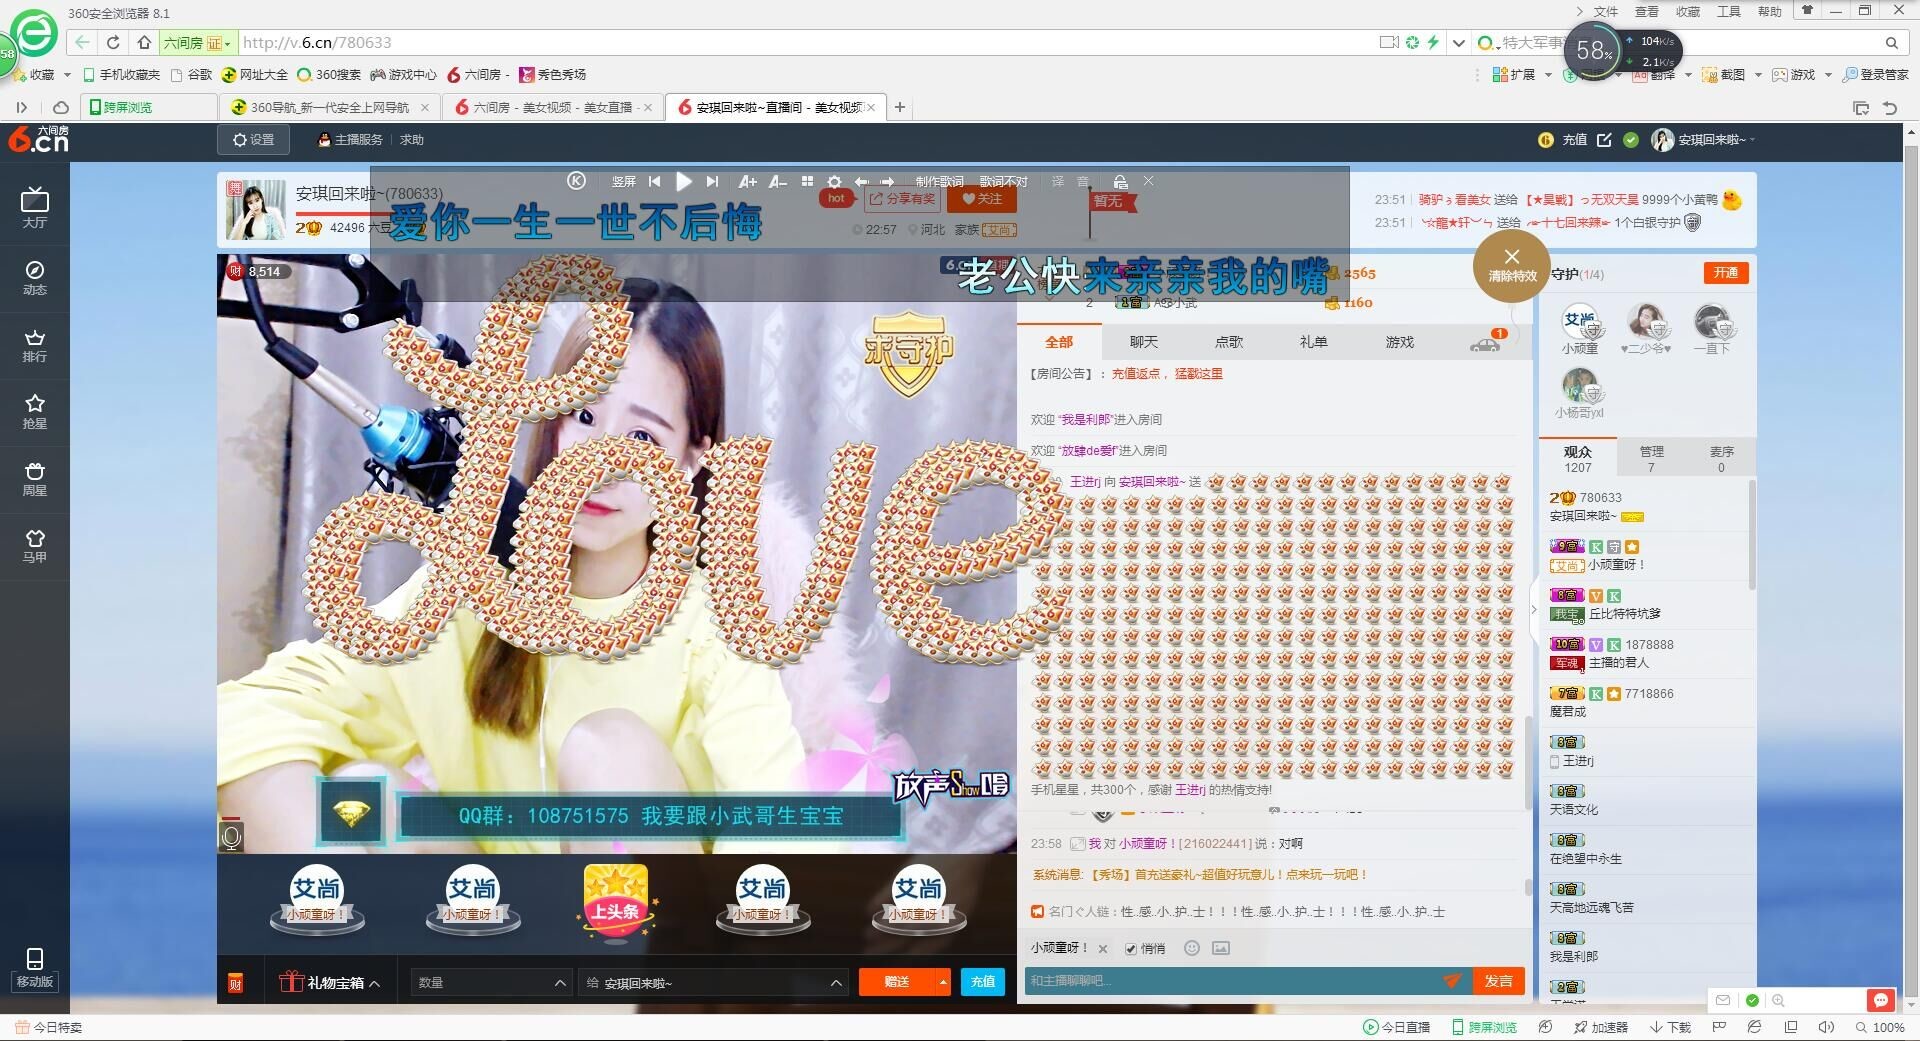Click the 求守护 shield badge on the video
The height and width of the screenshot is (1041, 1920).
[909, 352]
